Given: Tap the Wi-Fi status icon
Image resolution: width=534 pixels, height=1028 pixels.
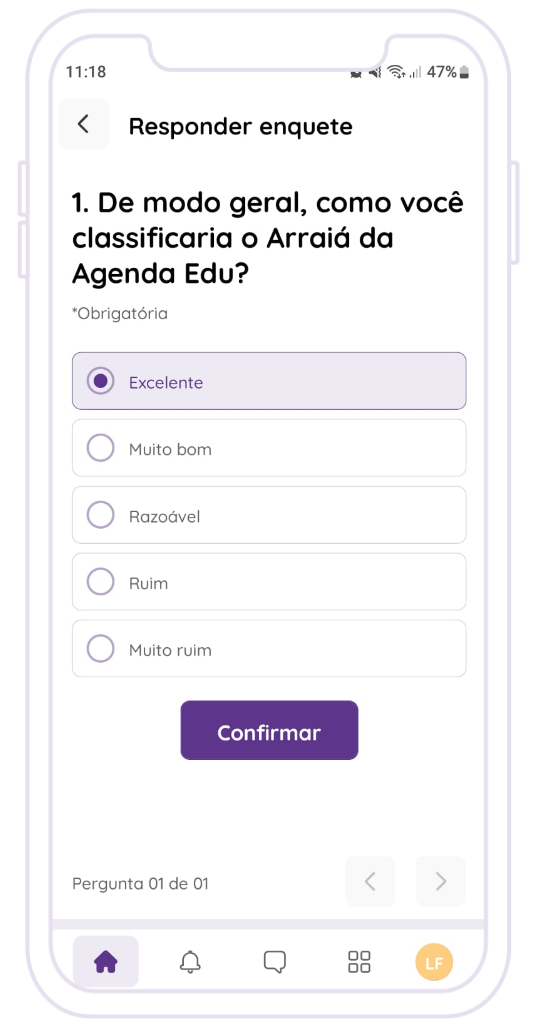Looking at the screenshot, I should [x=396, y=71].
